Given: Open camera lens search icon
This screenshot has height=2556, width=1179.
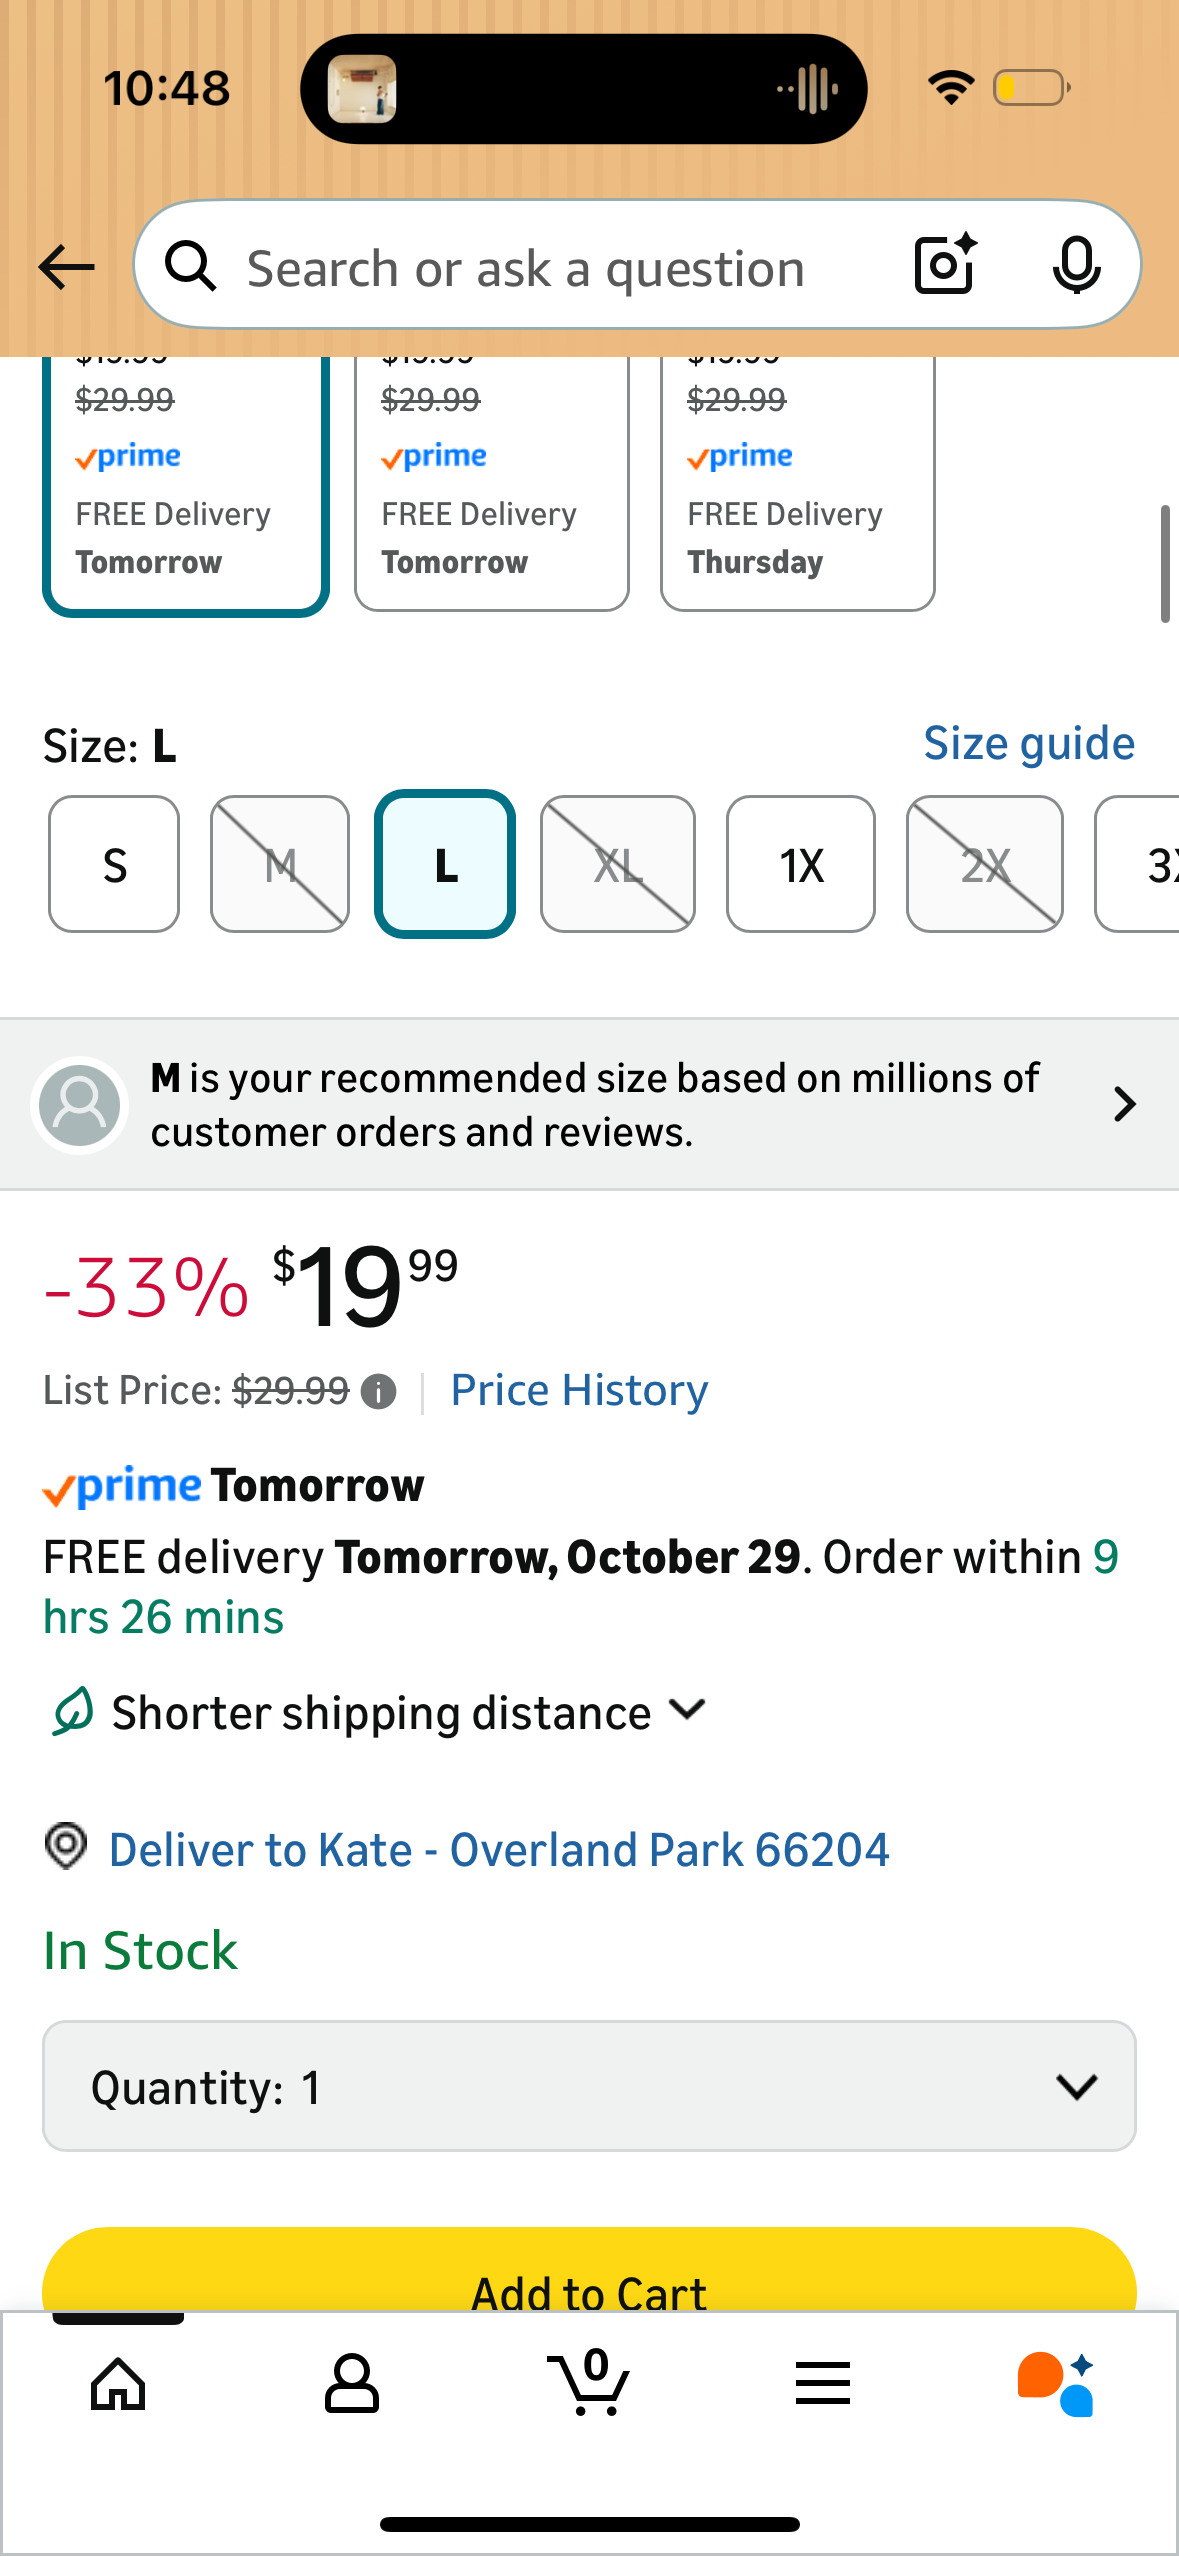Looking at the screenshot, I should [x=945, y=265].
